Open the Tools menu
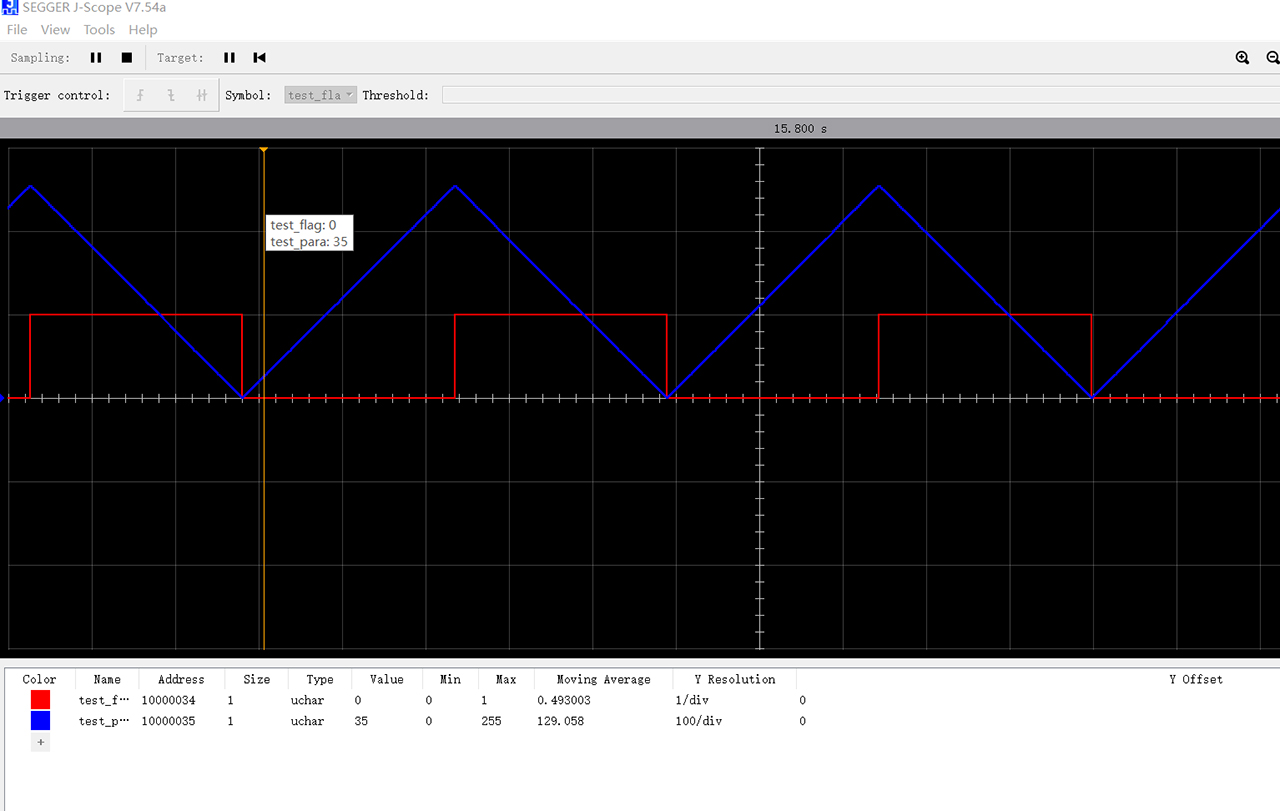This screenshot has height=811, width=1280. point(99,30)
